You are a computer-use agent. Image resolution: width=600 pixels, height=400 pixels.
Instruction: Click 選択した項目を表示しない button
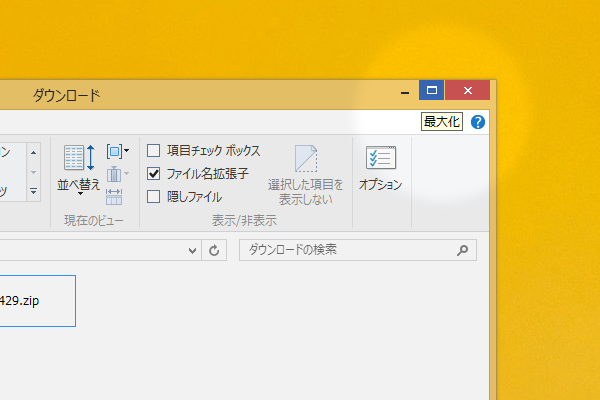tap(305, 175)
